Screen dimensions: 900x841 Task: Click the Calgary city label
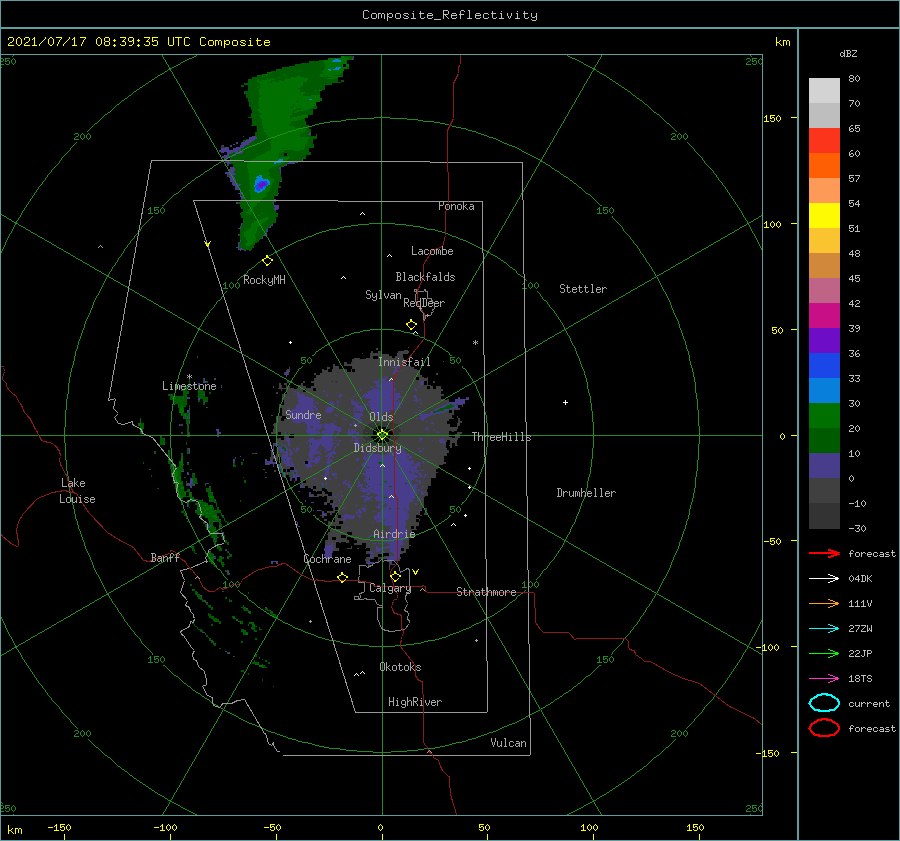390,588
